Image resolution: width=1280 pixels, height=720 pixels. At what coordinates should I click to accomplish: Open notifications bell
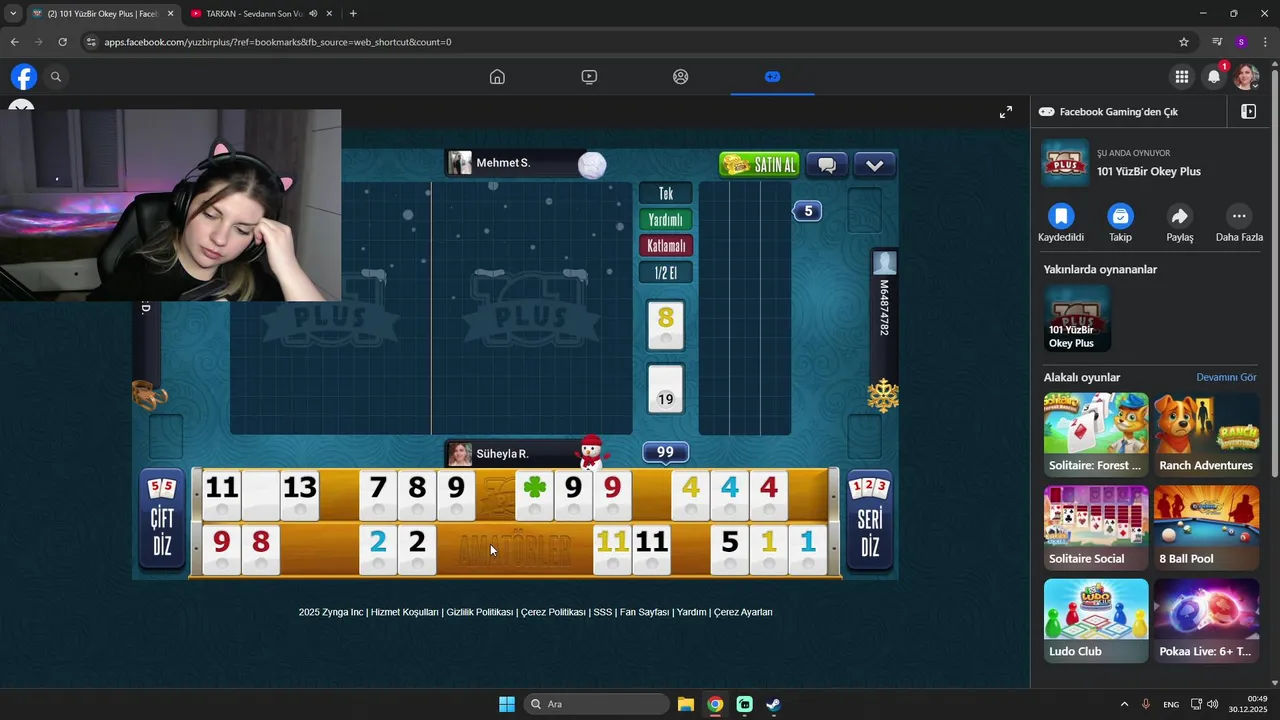(x=1214, y=77)
